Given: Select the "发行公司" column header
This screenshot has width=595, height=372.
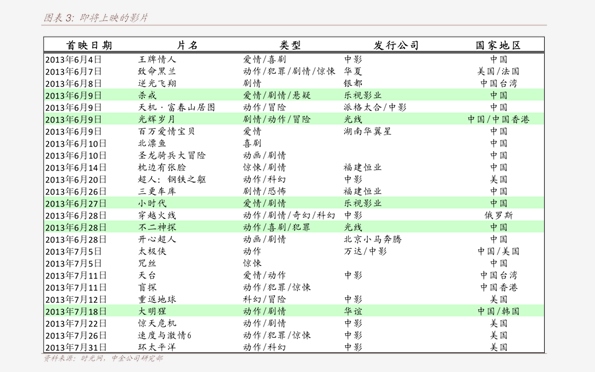Looking at the screenshot, I should pos(396,46).
